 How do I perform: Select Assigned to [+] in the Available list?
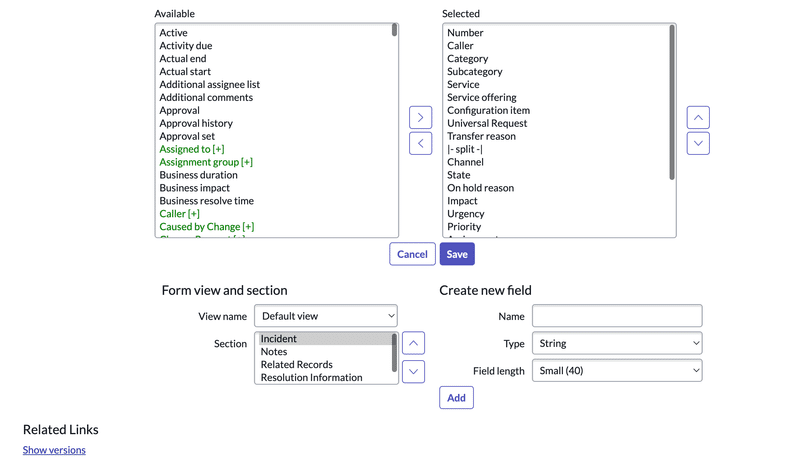tap(192, 149)
